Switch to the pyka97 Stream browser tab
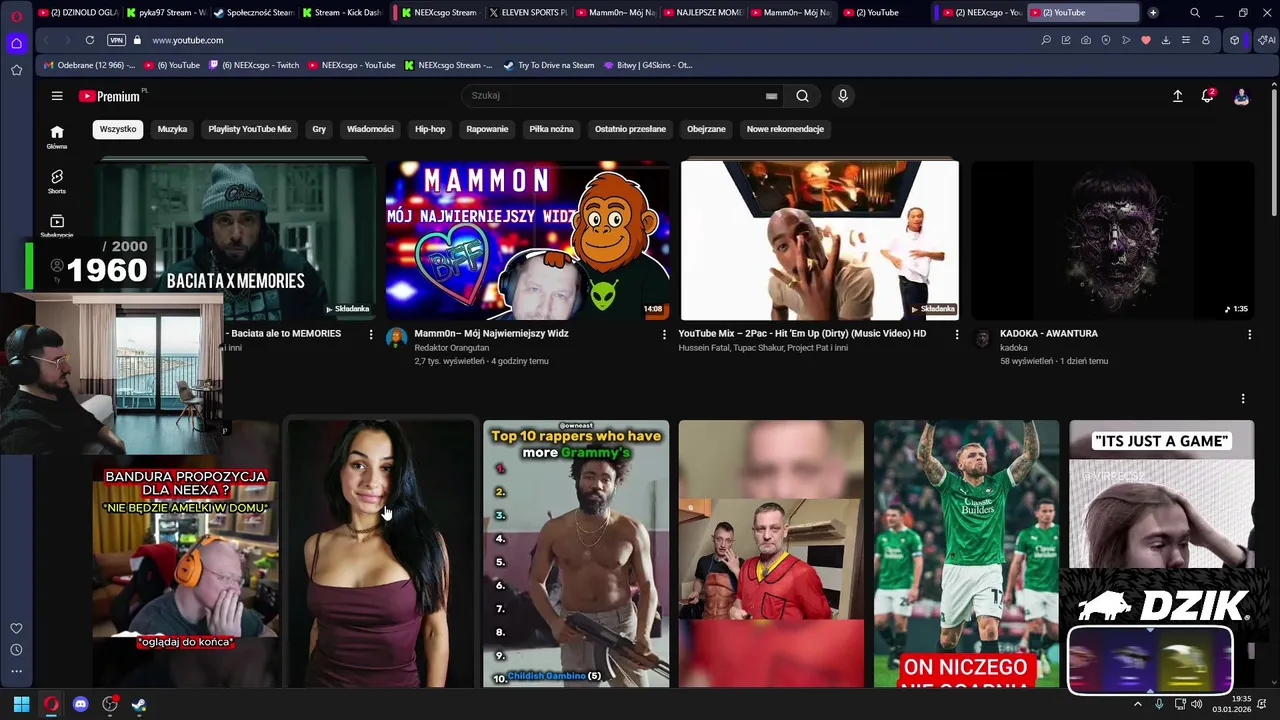 tap(165, 13)
